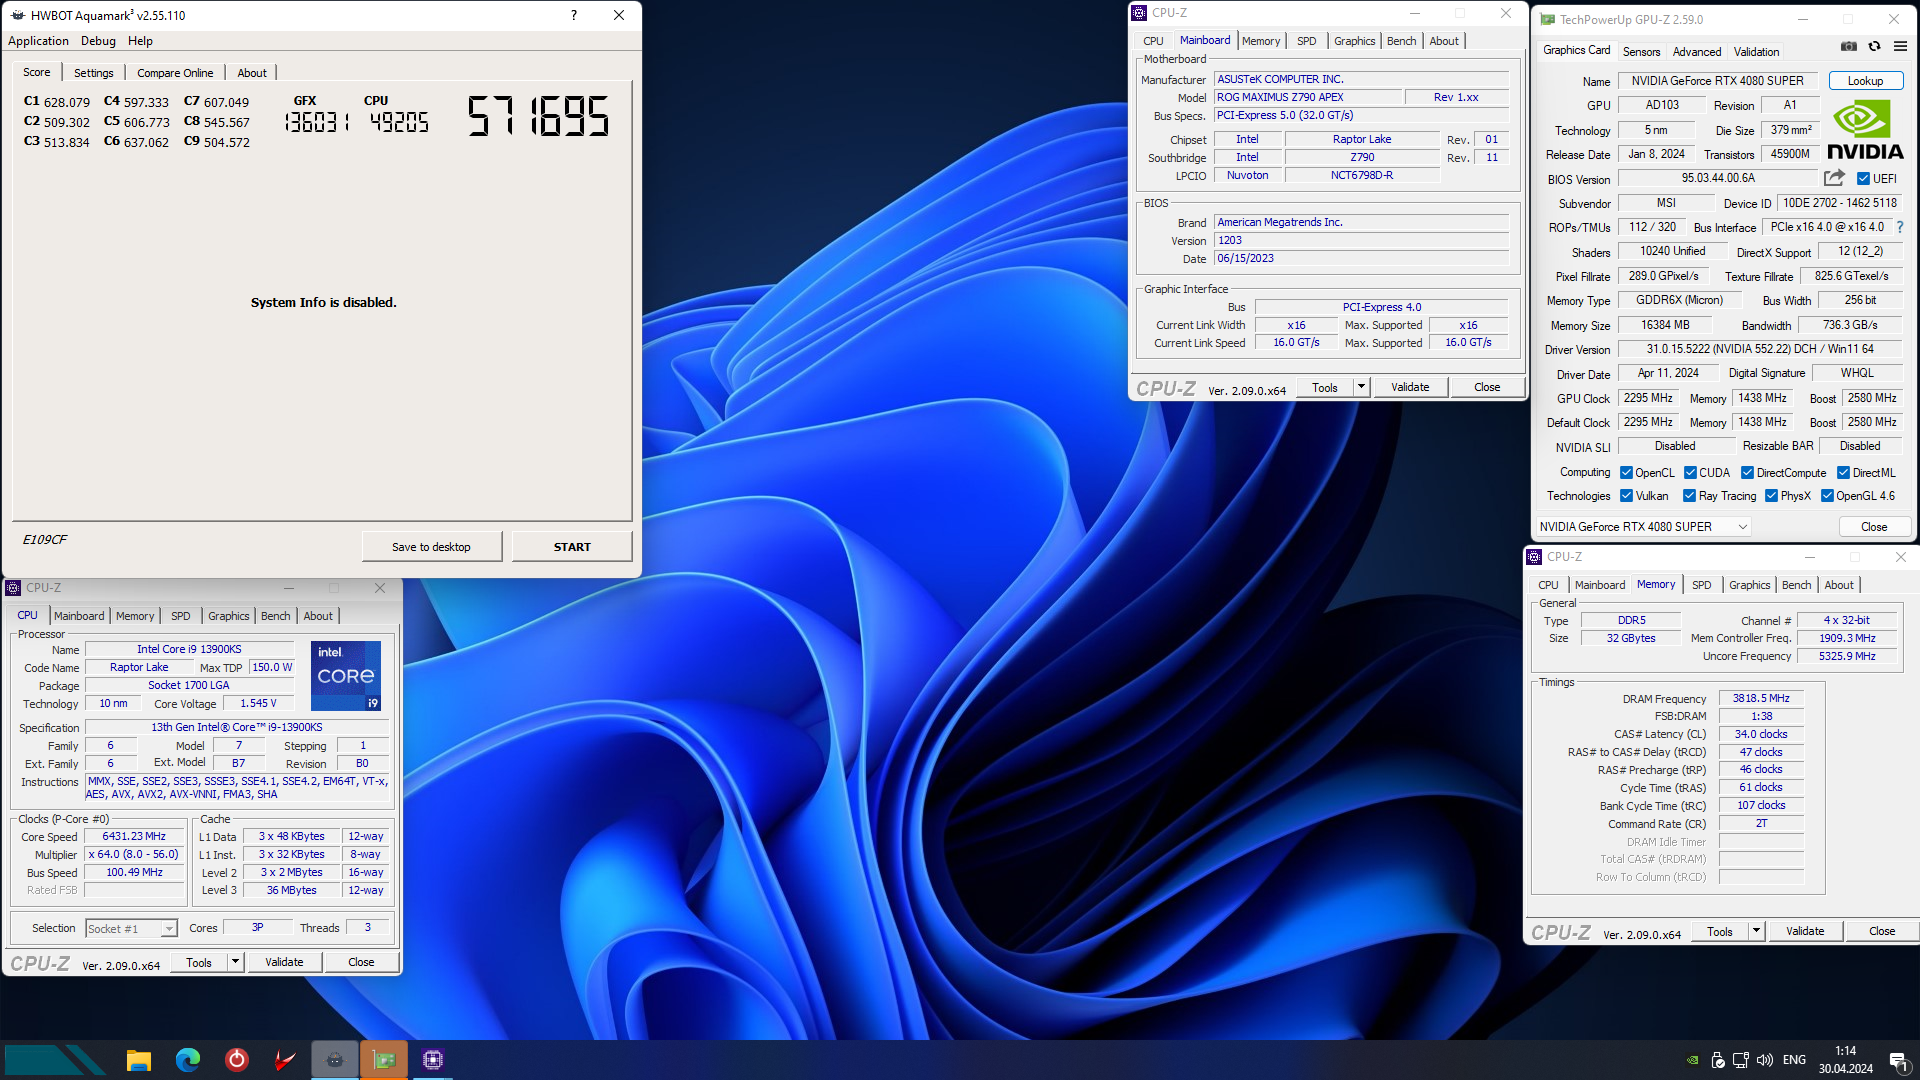Click the BIOS export share icon in GPU-Z

tap(1834, 178)
